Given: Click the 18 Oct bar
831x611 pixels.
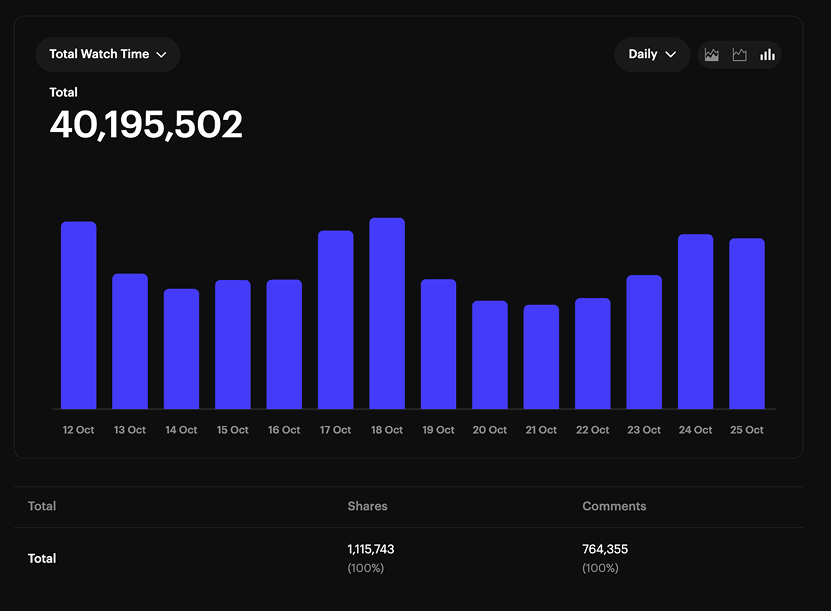Looking at the screenshot, I should tap(387, 313).
